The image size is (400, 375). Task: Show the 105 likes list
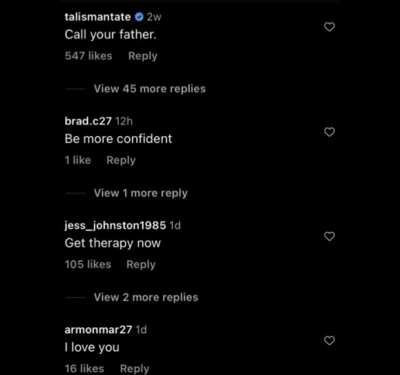pyautogui.click(x=88, y=265)
